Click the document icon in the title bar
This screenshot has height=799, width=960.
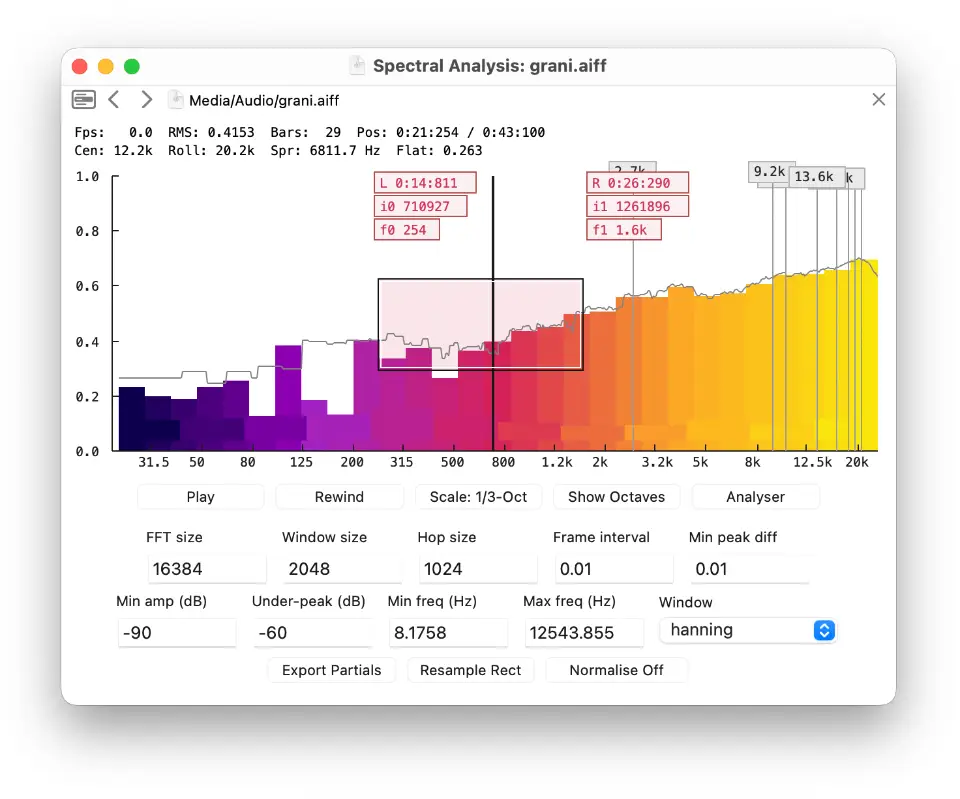[357, 66]
